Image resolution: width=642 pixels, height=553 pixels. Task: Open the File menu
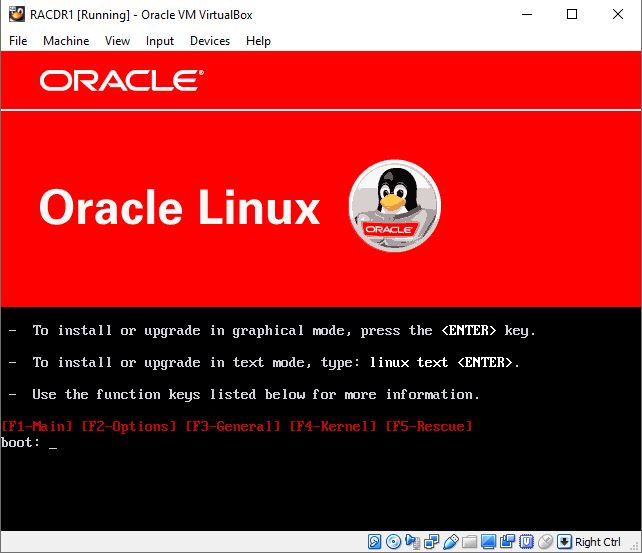(x=18, y=41)
